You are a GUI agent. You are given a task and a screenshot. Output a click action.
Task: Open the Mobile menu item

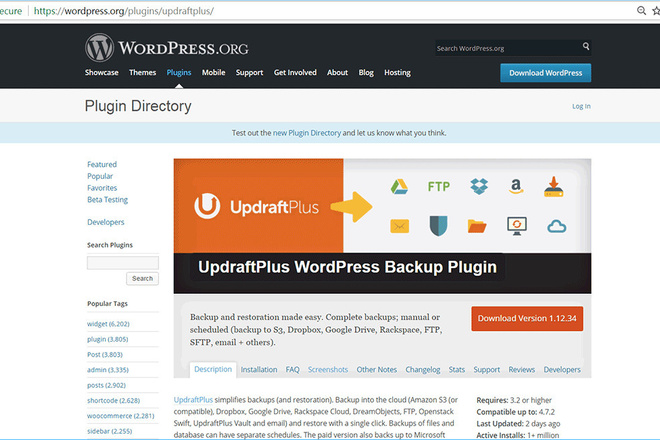(x=213, y=72)
